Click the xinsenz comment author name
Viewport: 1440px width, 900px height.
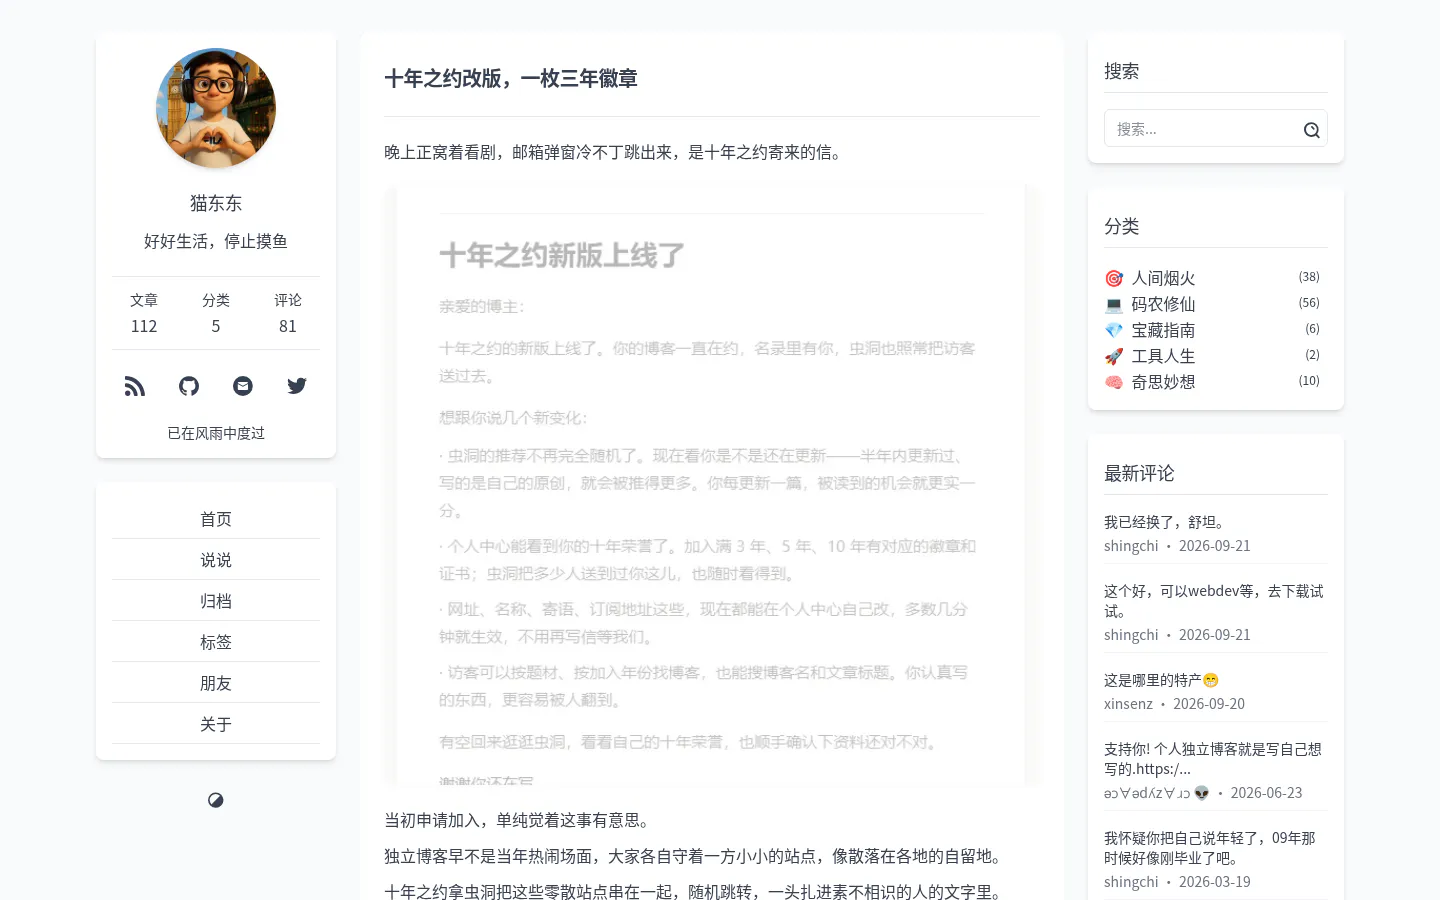point(1128,704)
